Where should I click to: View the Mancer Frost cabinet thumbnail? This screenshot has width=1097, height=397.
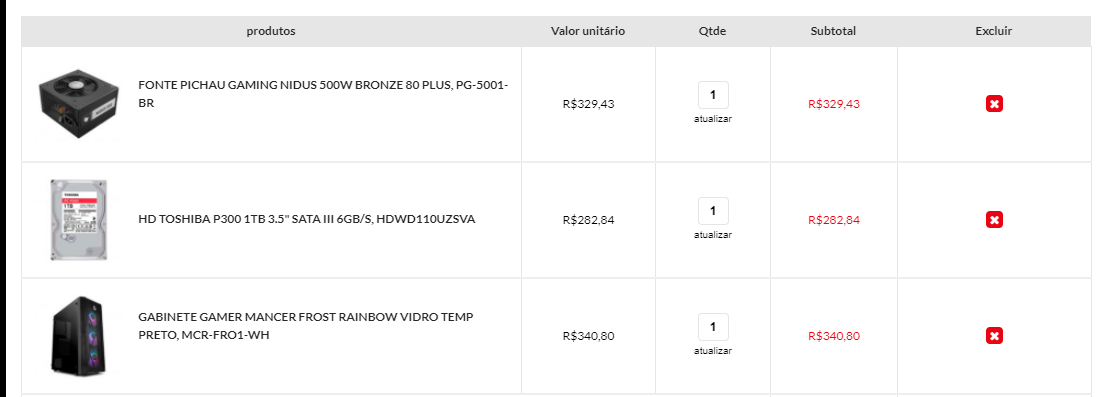pos(78,335)
